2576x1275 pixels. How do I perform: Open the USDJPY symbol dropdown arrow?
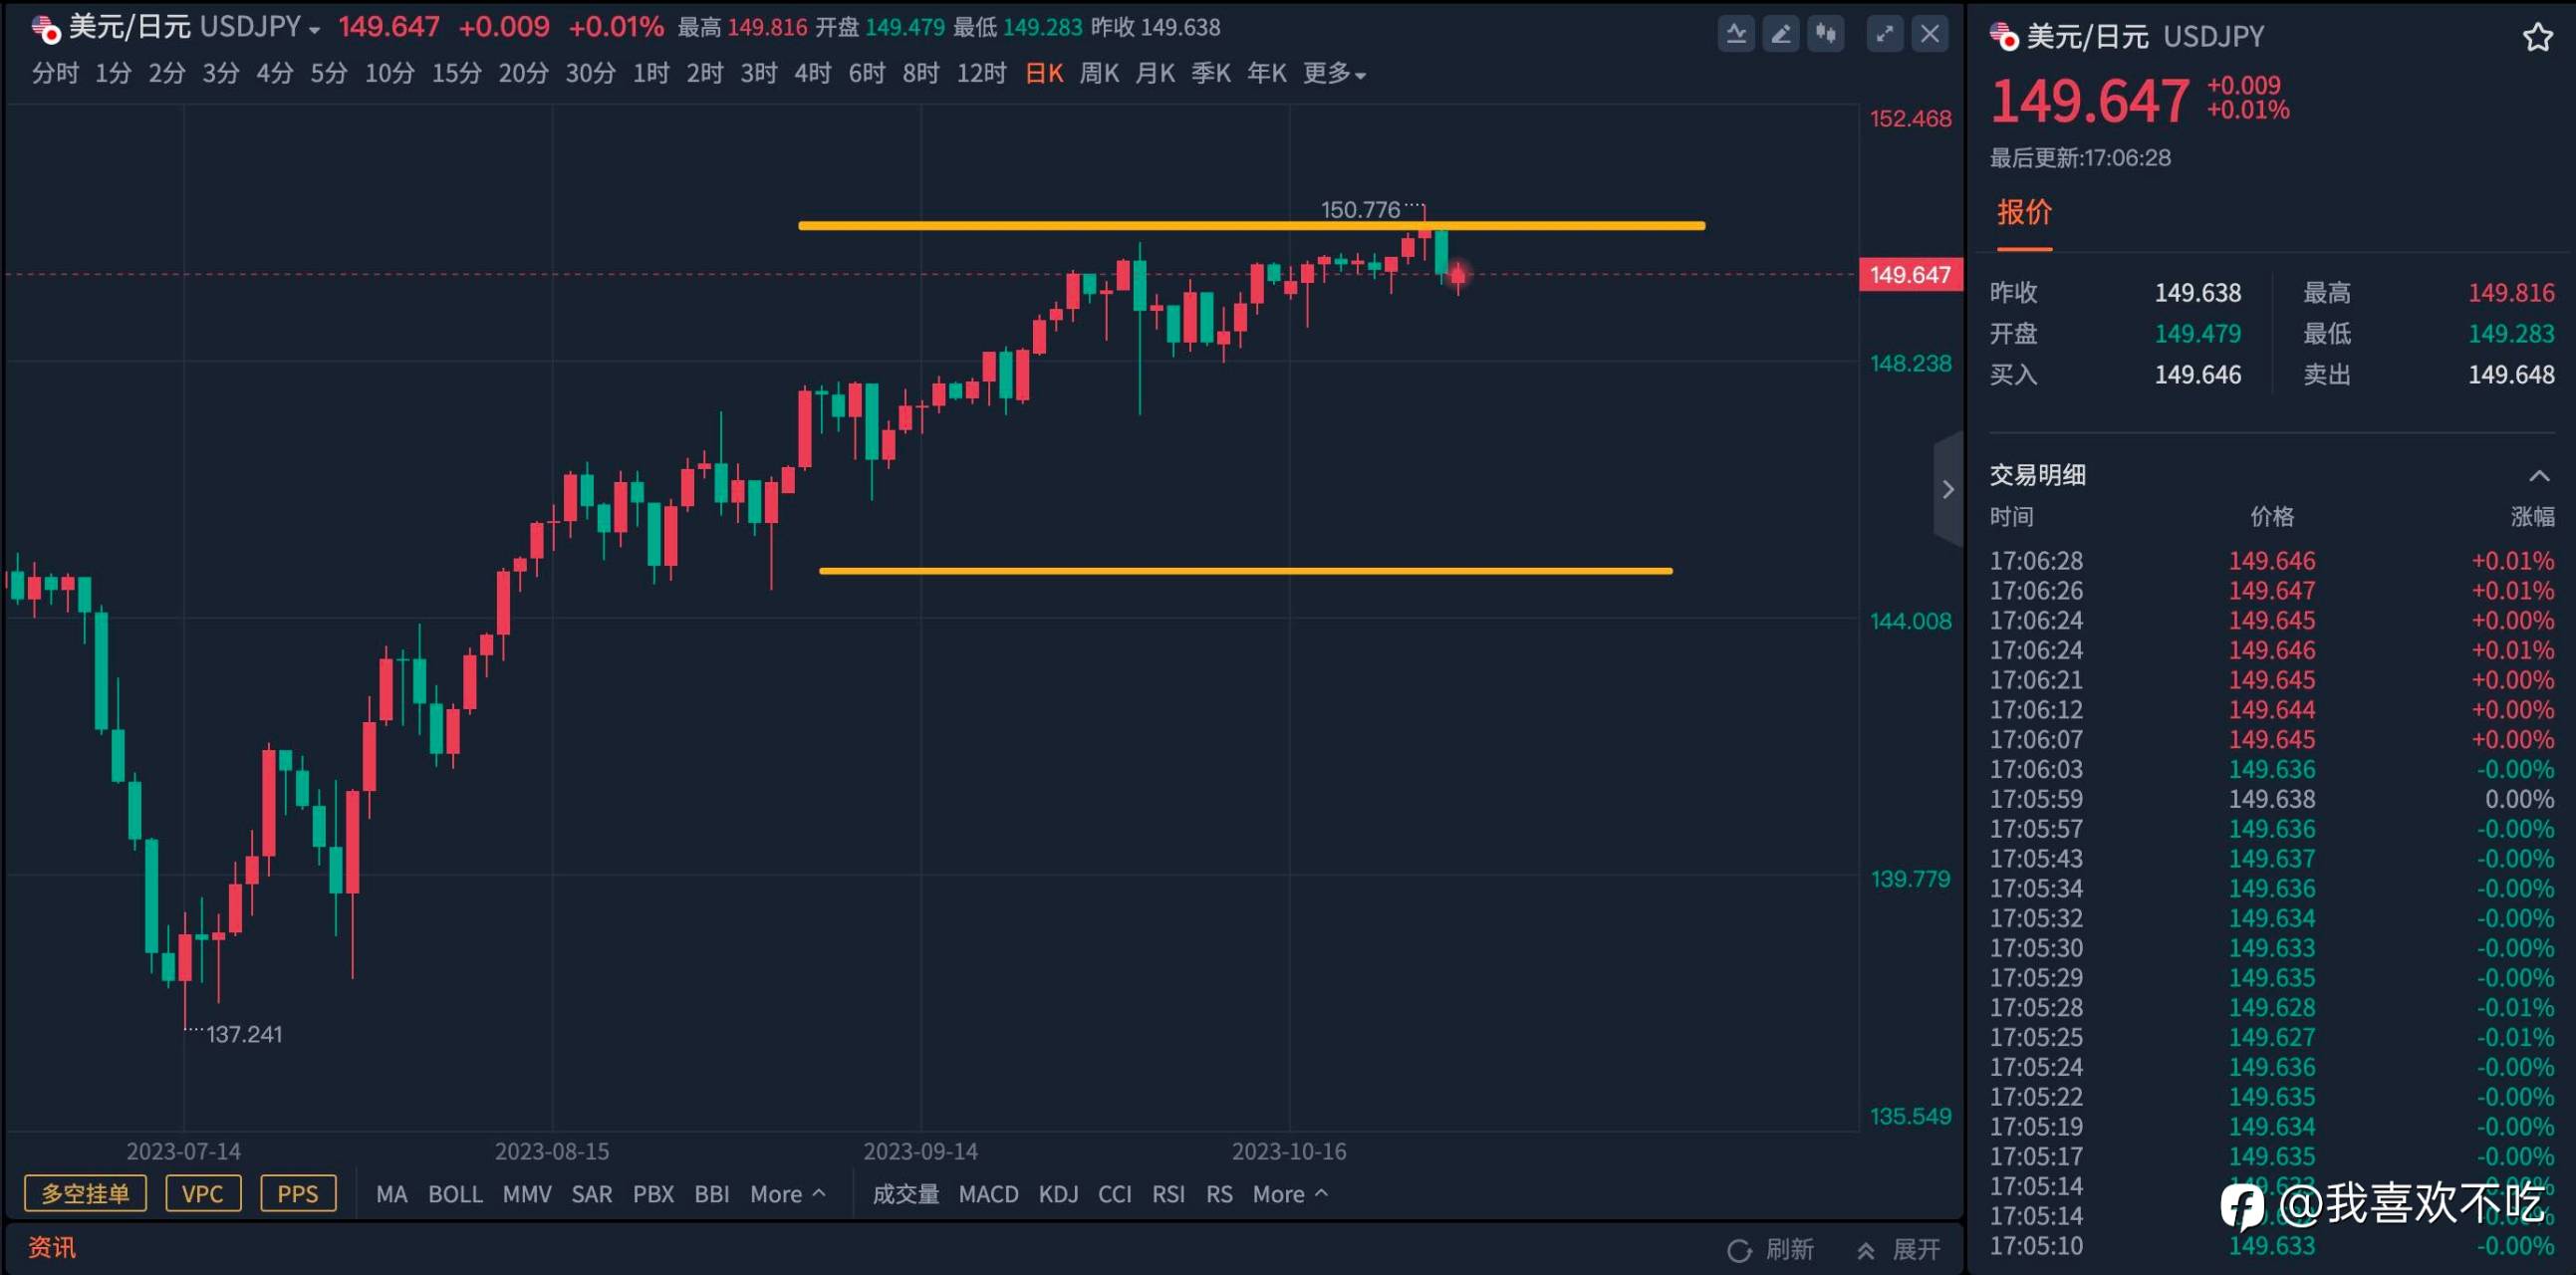tap(315, 30)
